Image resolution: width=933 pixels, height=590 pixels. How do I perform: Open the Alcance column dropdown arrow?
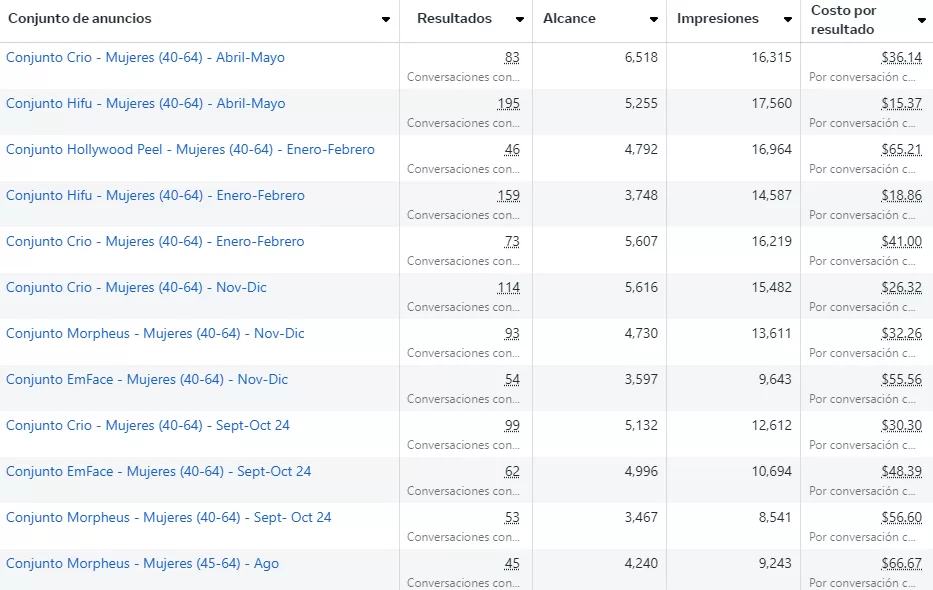coord(653,20)
